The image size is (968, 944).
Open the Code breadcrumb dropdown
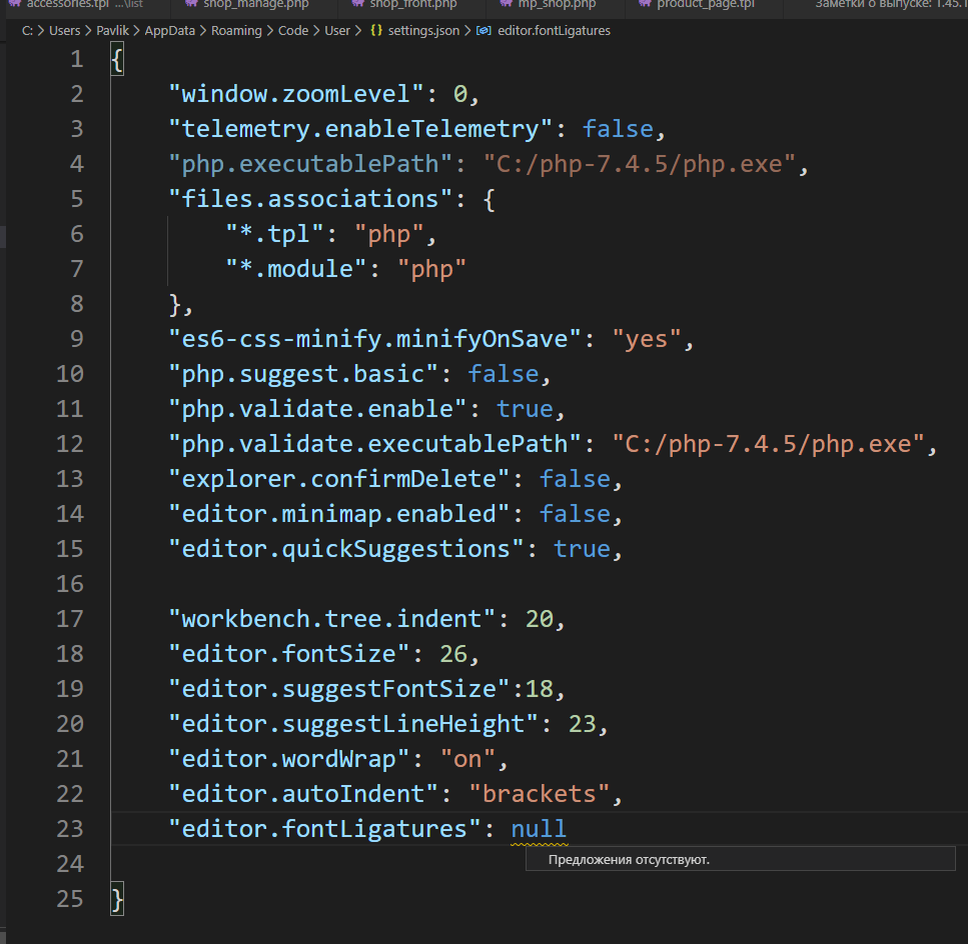coord(293,30)
